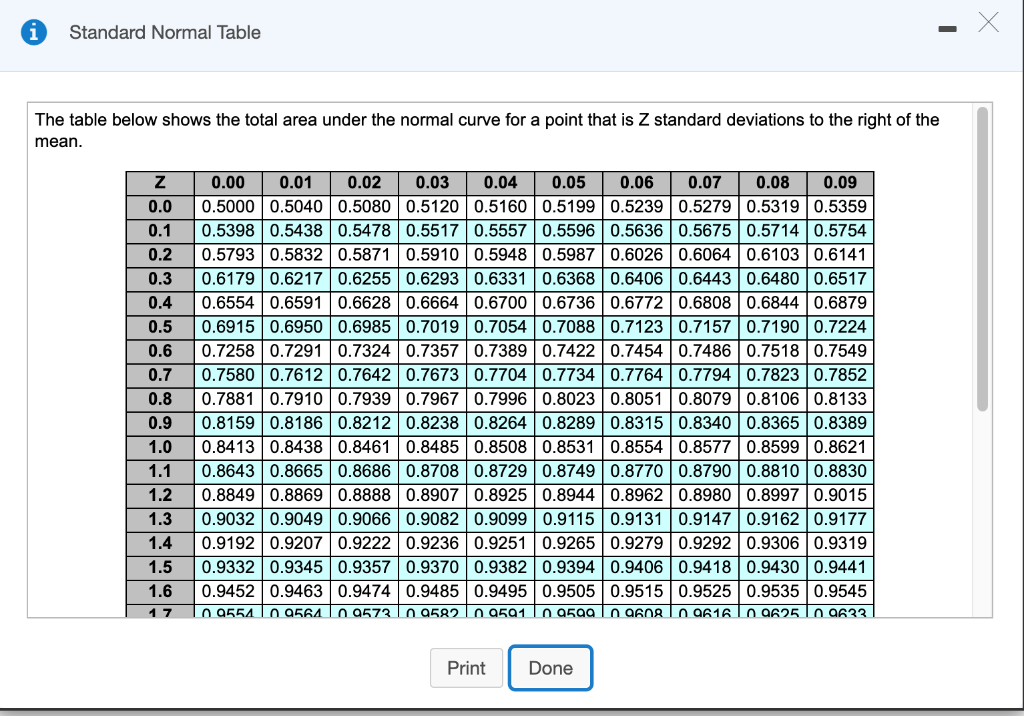Screen dimensions: 1024x716
Task: Click the 0.00 column header
Action: (228, 183)
